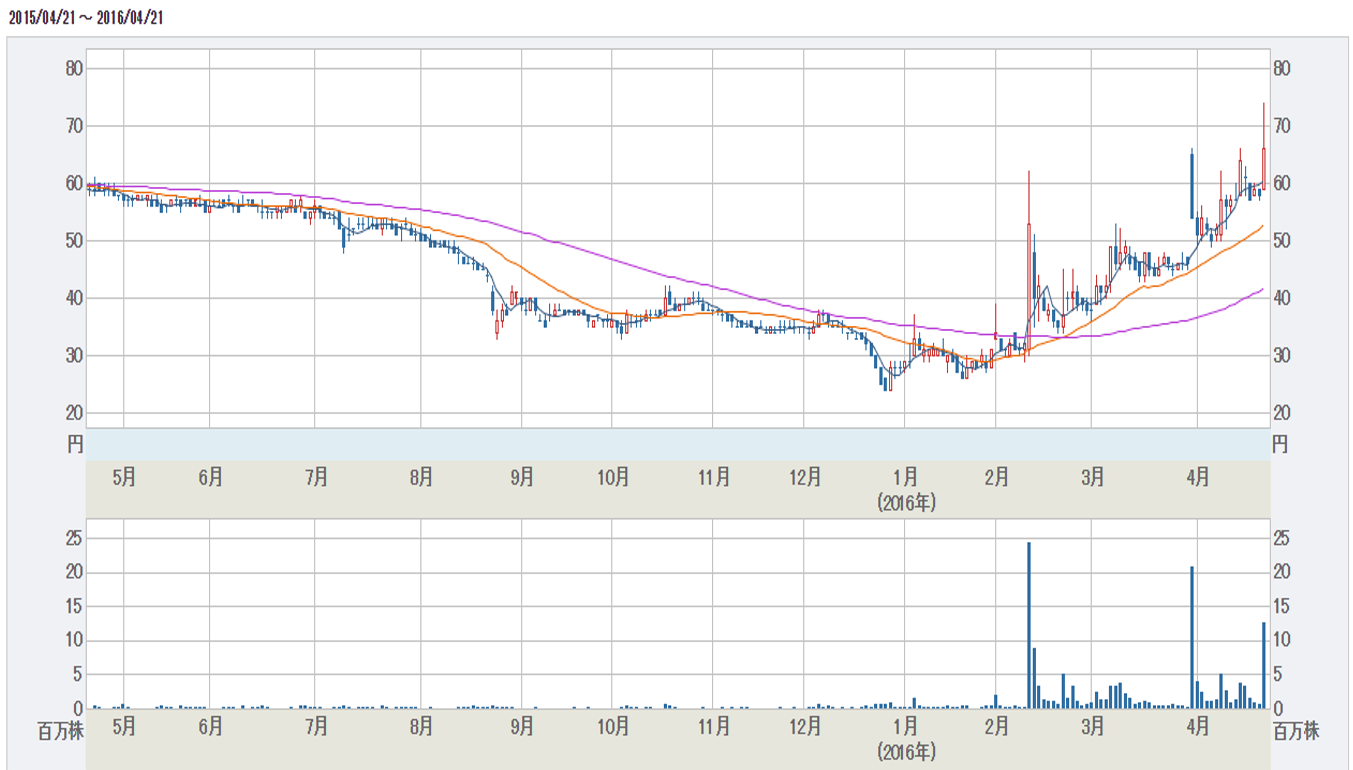
Task: Click the 70 label on the left price axis
Action: click(x=75, y=126)
